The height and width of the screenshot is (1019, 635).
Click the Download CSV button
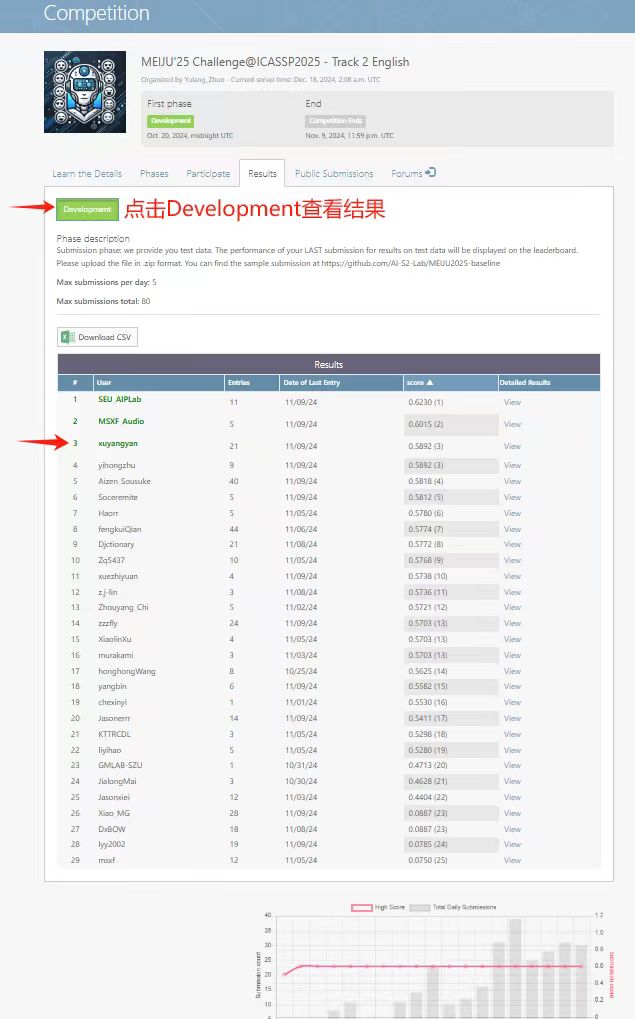coord(97,337)
